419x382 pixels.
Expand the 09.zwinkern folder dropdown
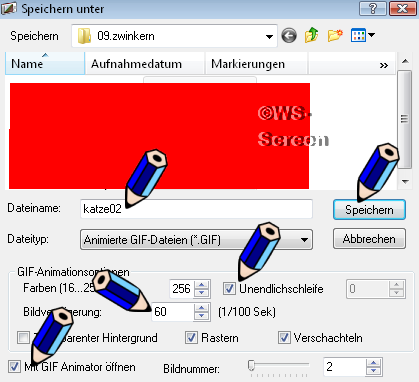coord(269,36)
